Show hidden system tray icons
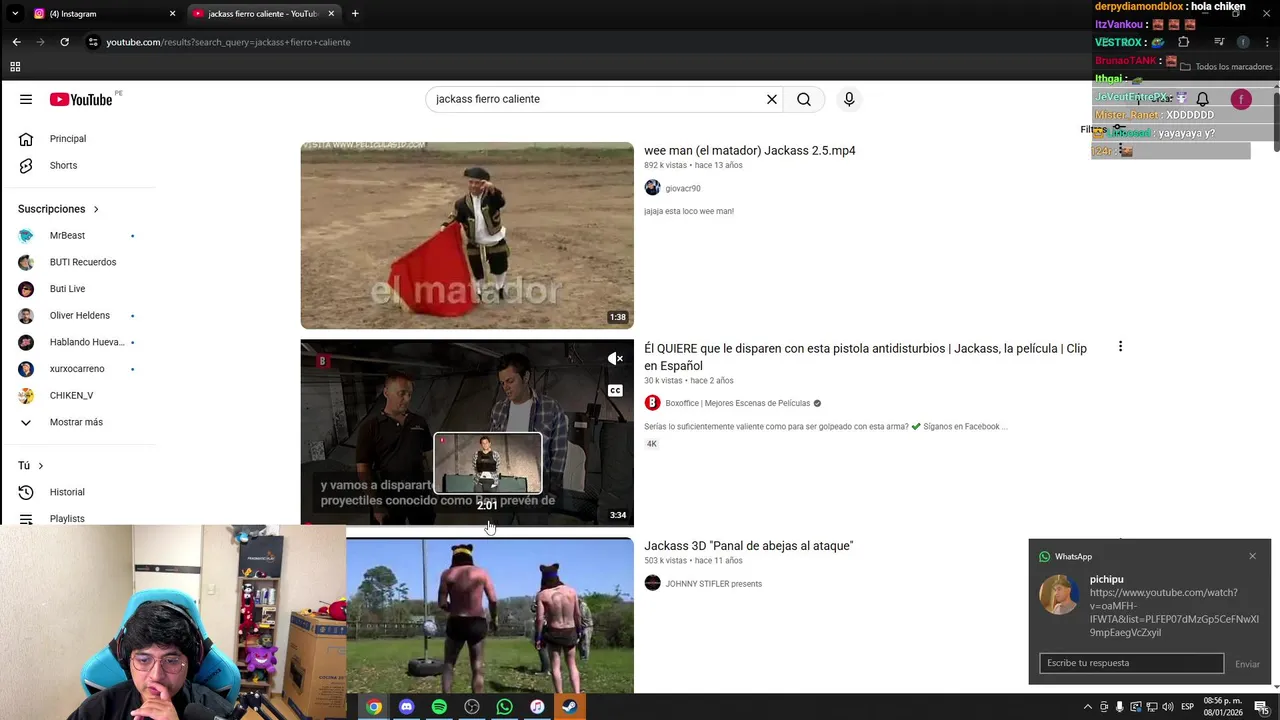 pos(1088,707)
